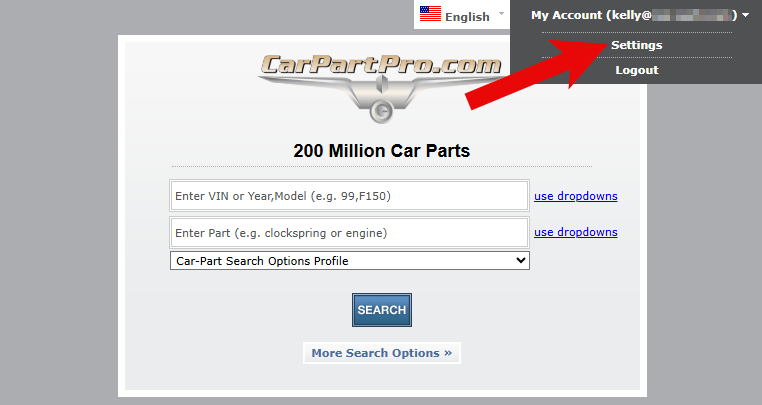Click the US flag icon
762x405 pixels.
click(x=431, y=15)
